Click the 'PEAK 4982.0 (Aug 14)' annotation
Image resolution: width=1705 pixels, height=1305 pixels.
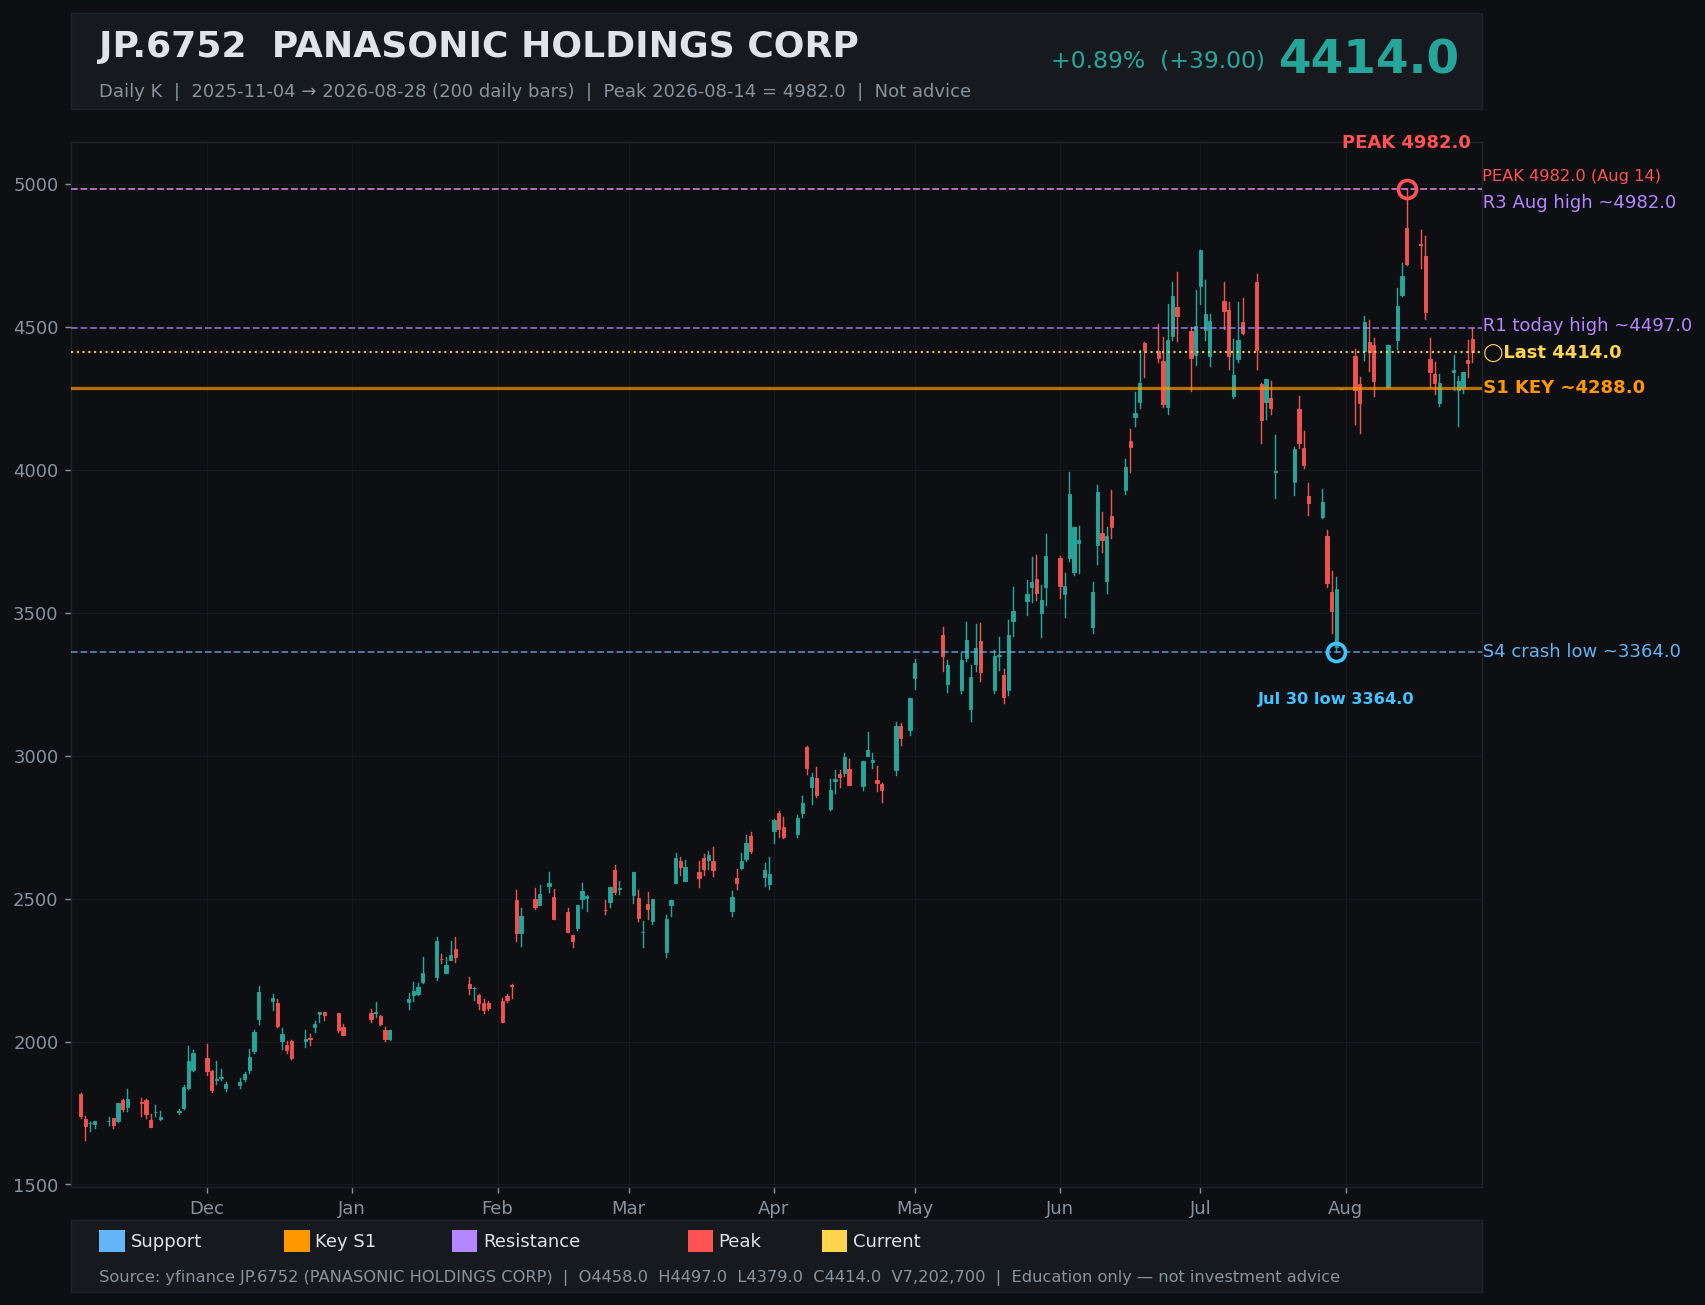click(x=1571, y=176)
